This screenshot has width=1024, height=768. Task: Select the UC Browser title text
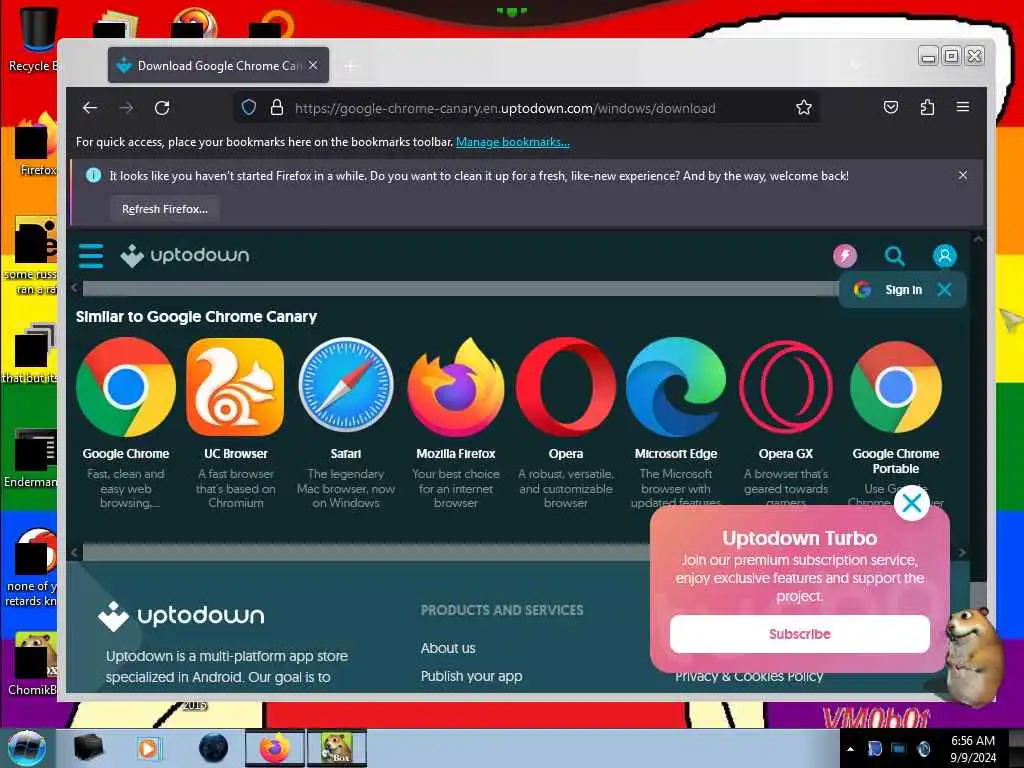tap(235, 453)
